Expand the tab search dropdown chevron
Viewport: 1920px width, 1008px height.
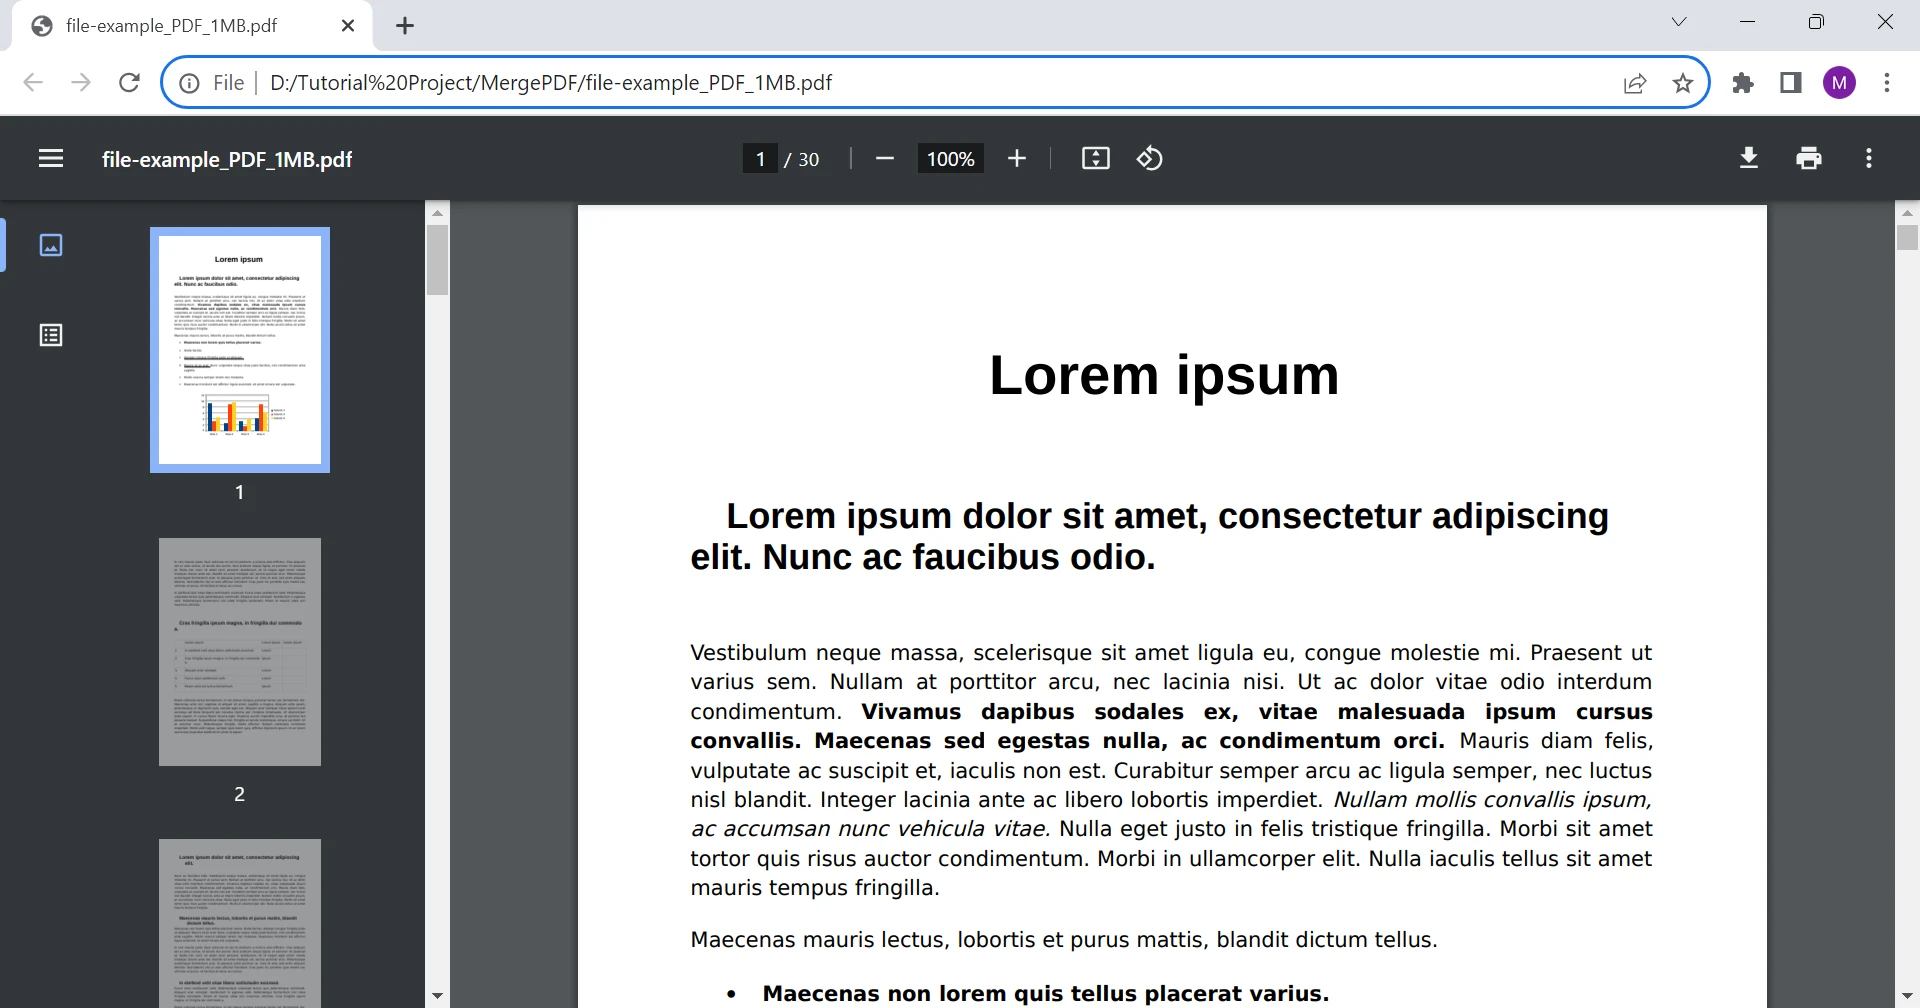[1679, 22]
